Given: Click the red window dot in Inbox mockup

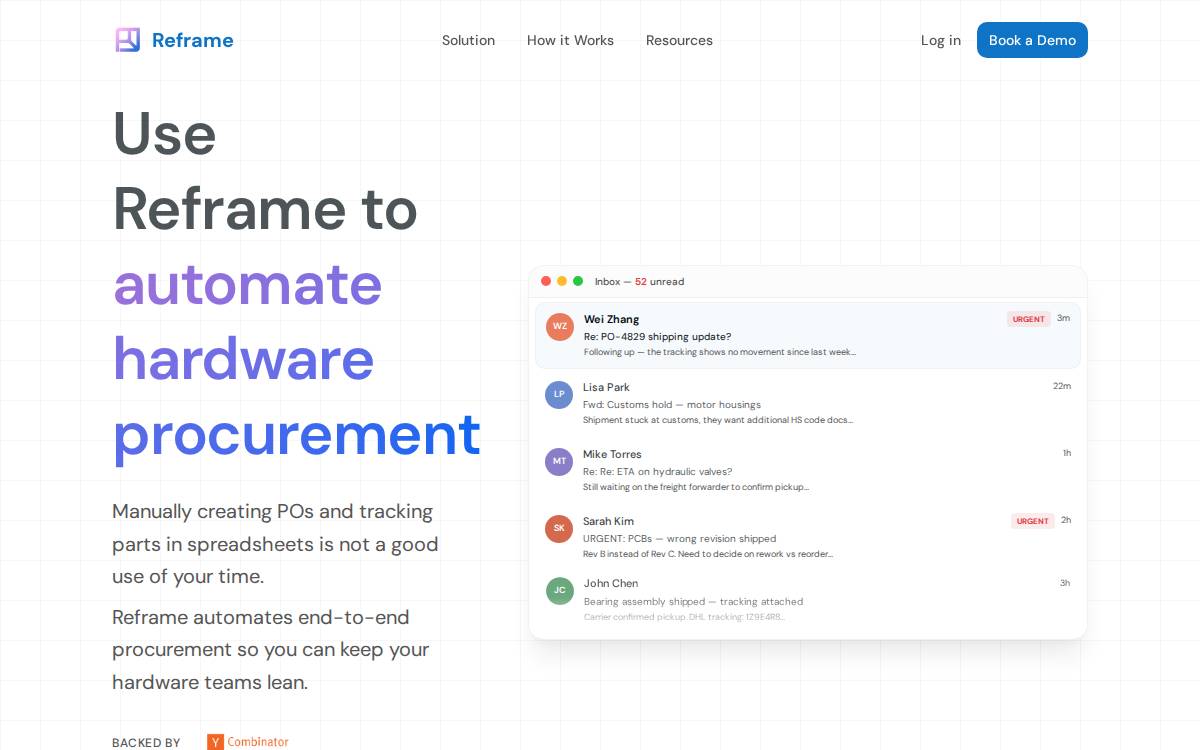Looking at the screenshot, I should 546,281.
